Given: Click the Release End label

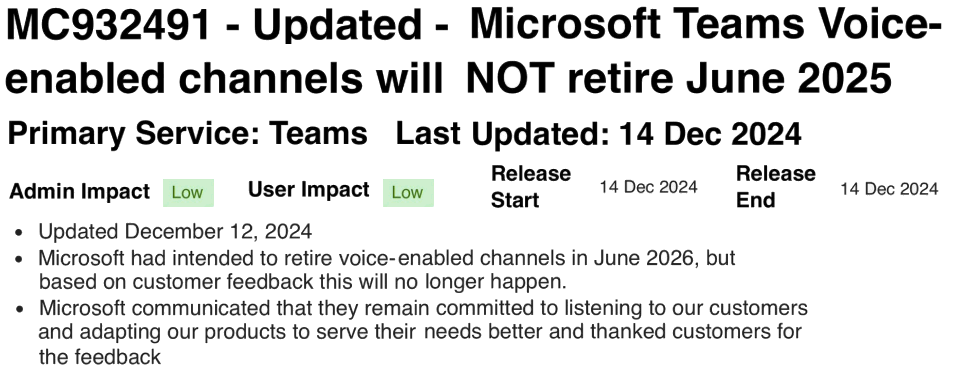Looking at the screenshot, I should tap(776, 186).
